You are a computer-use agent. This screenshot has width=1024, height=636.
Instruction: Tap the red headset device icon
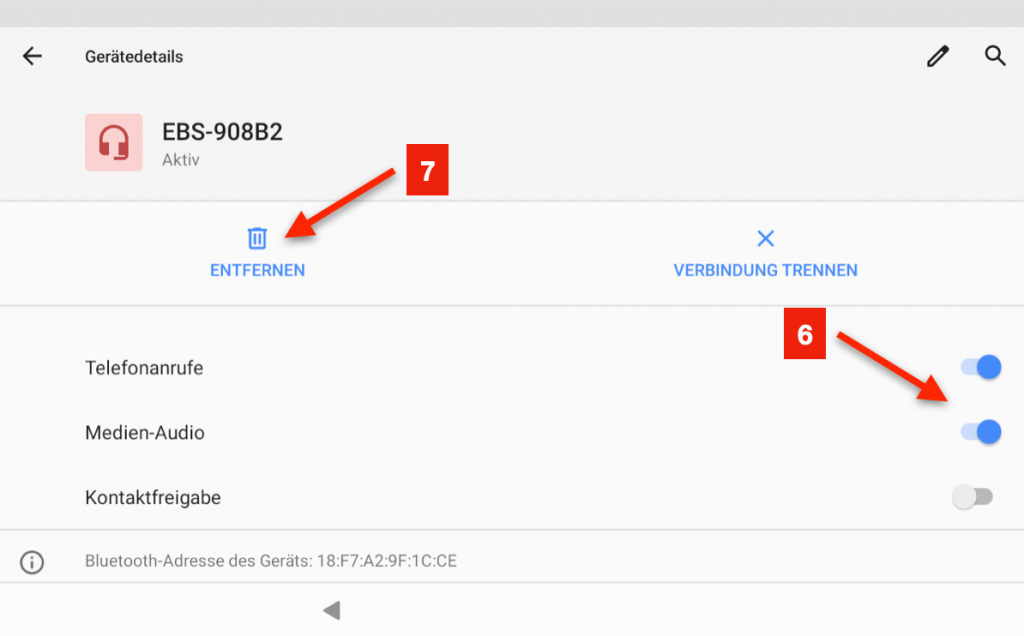113,142
